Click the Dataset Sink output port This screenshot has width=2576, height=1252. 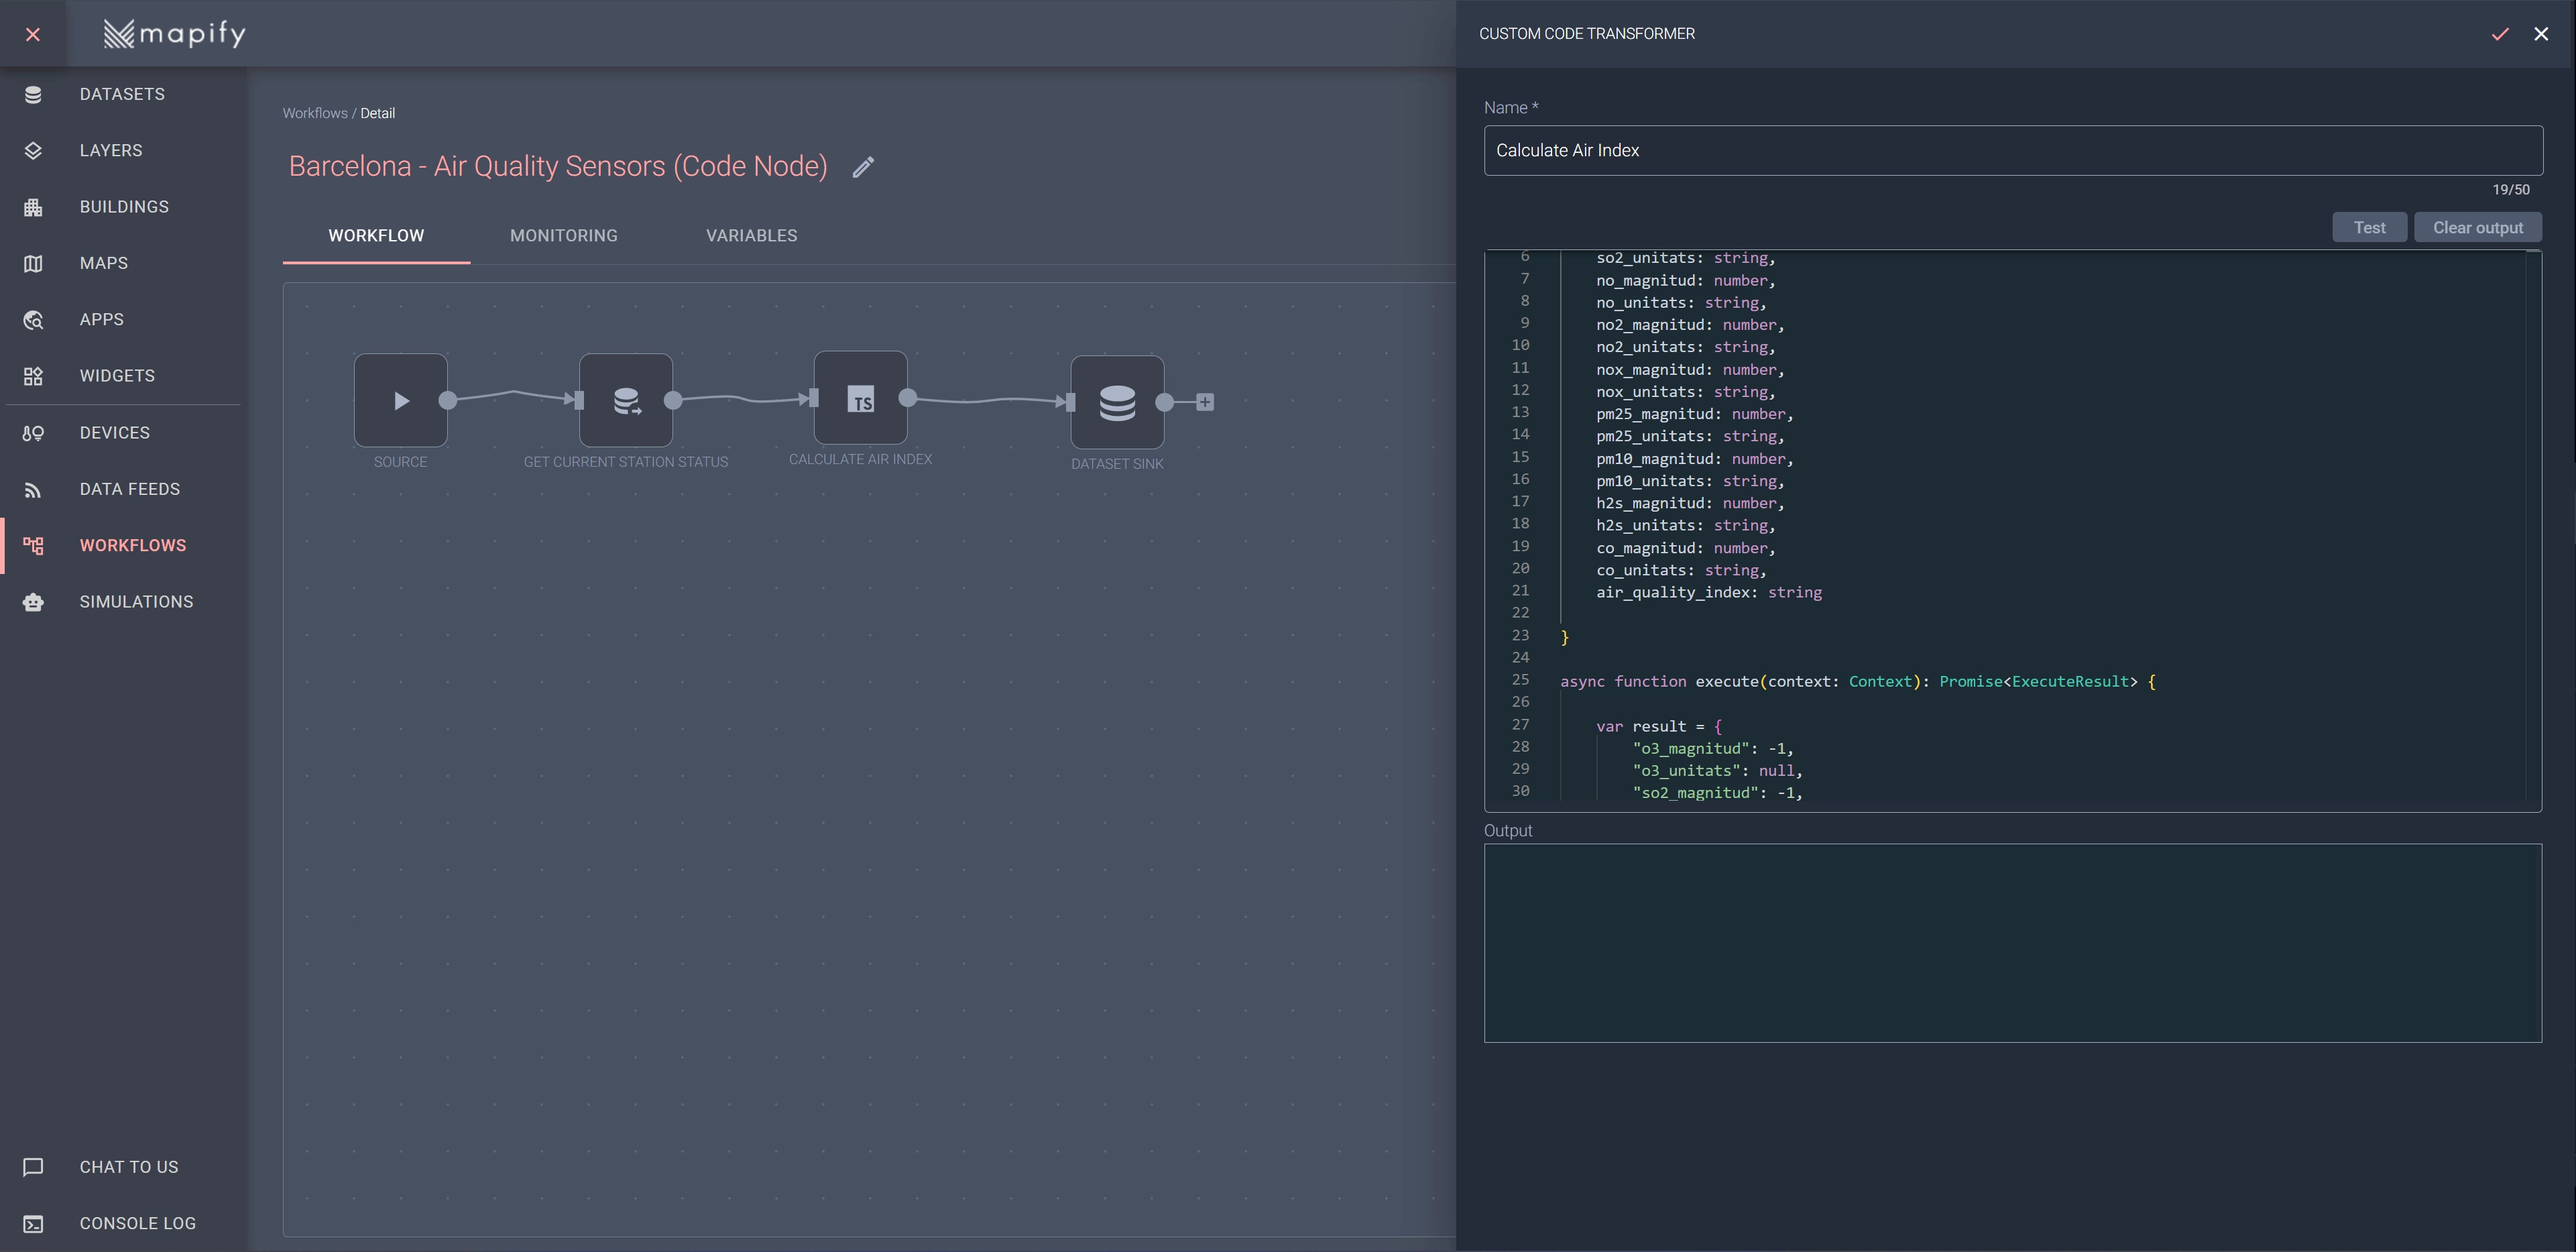1165,402
